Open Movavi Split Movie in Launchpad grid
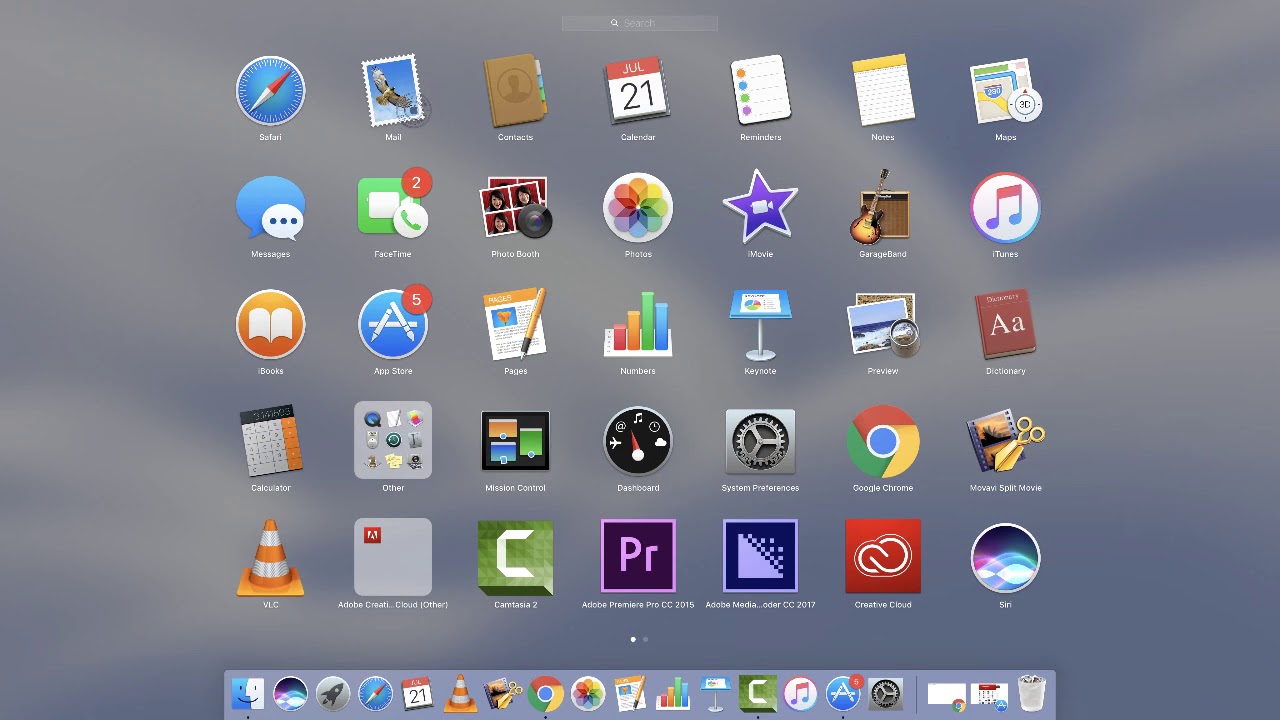This screenshot has height=720, width=1280. click(1005, 441)
